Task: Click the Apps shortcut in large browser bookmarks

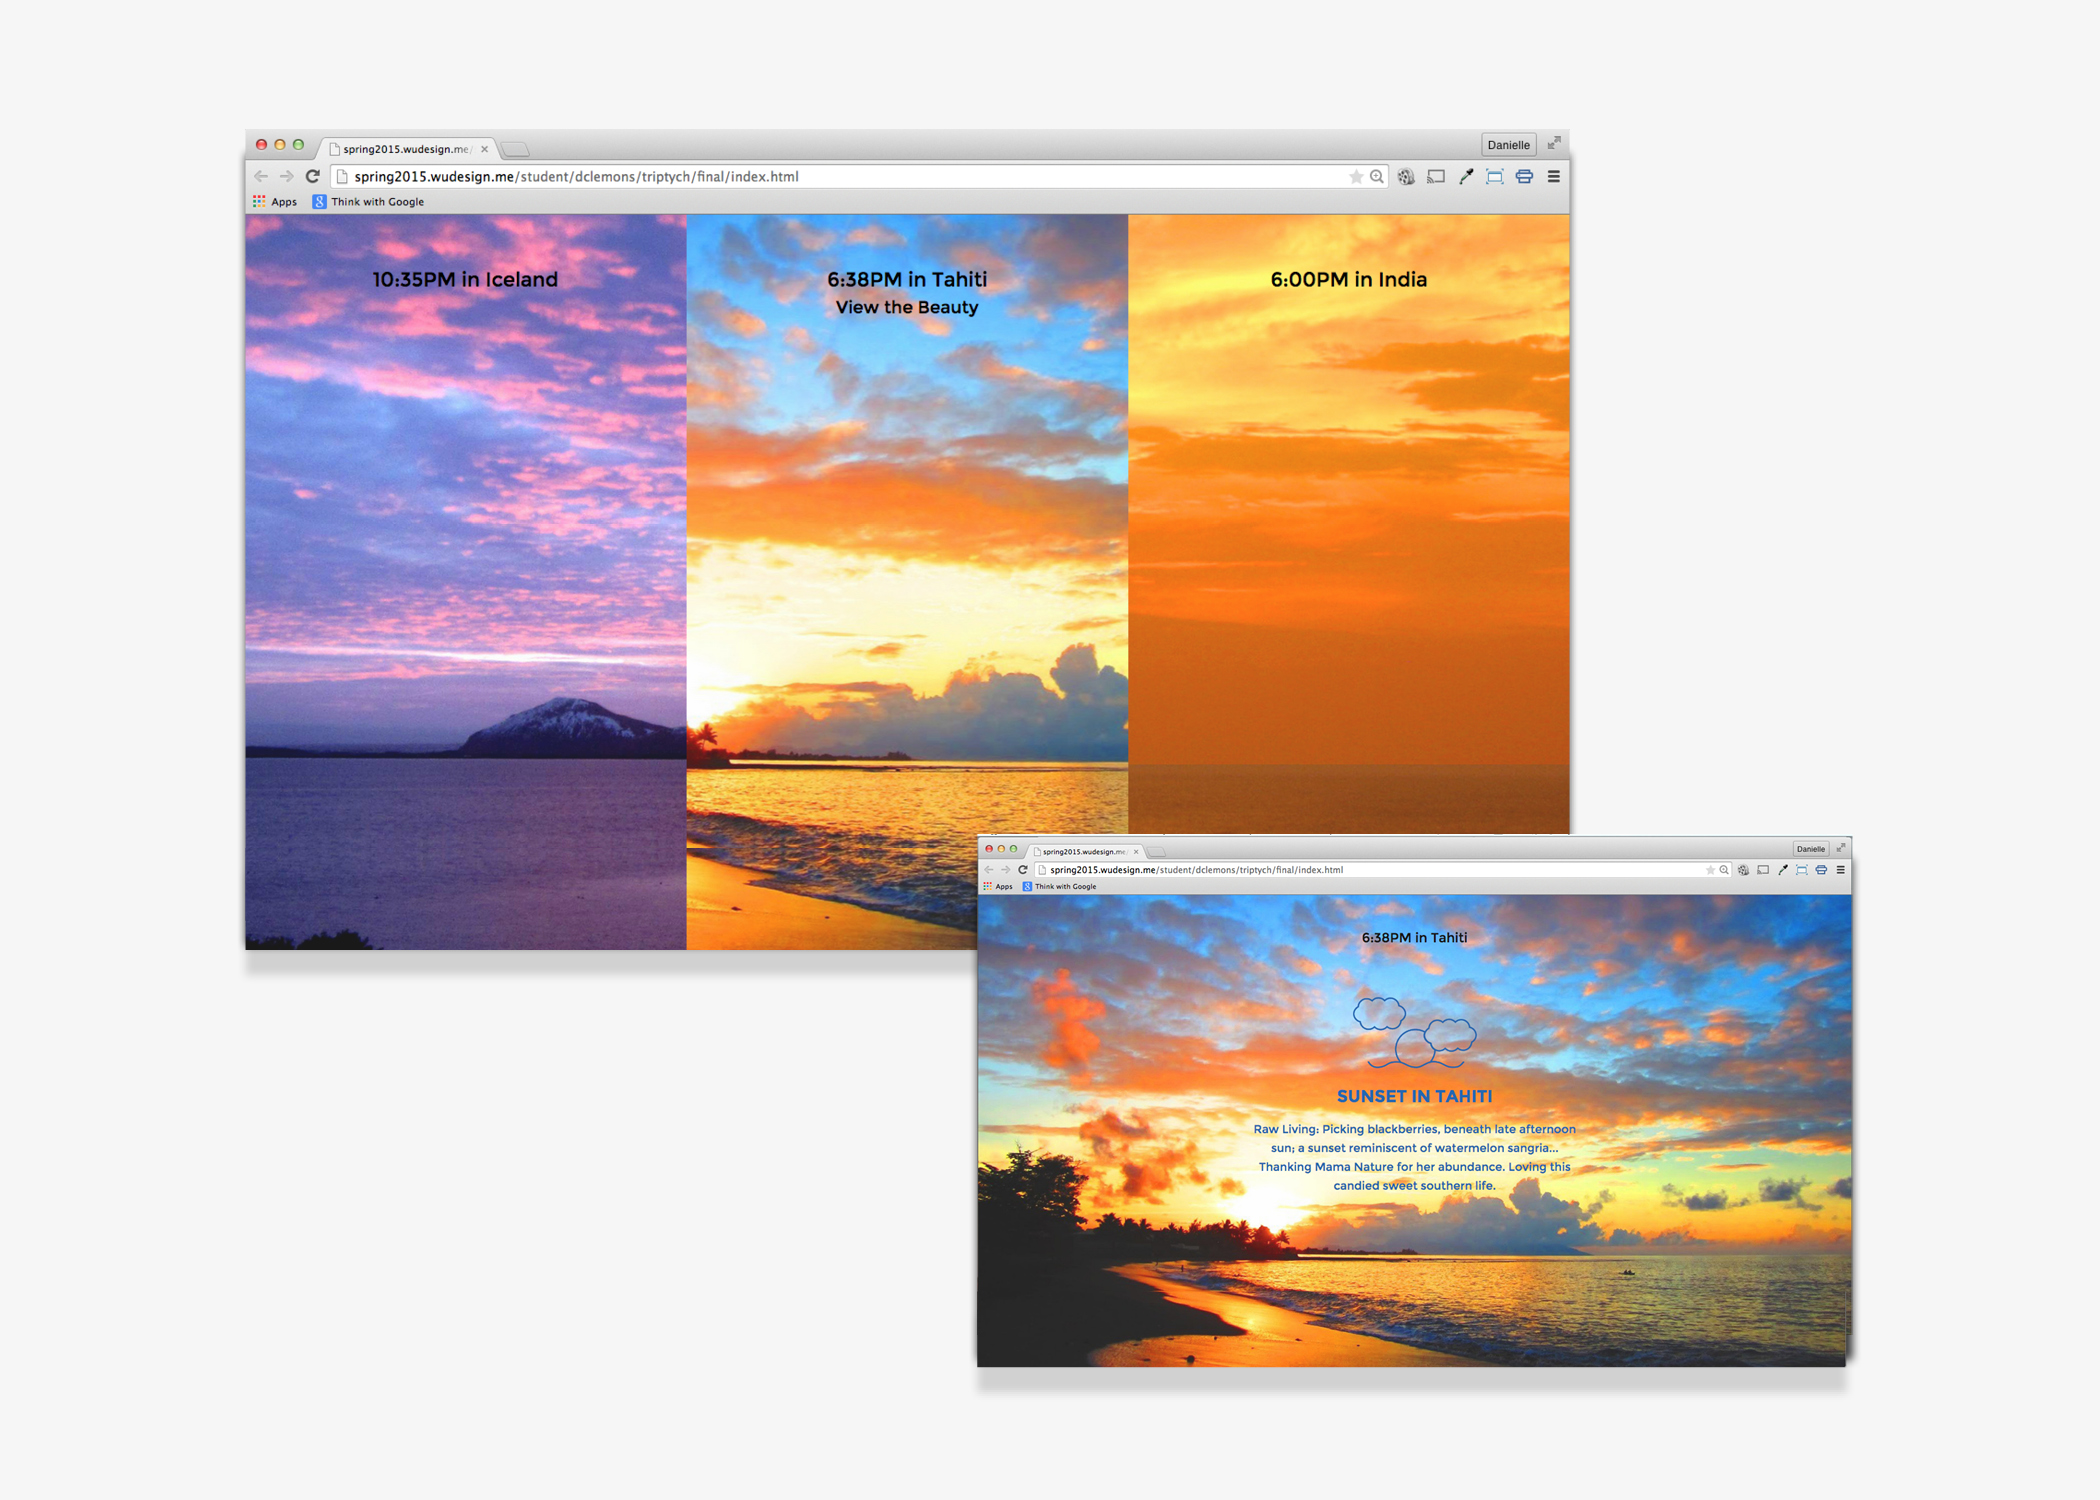Action: [x=275, y=202]
